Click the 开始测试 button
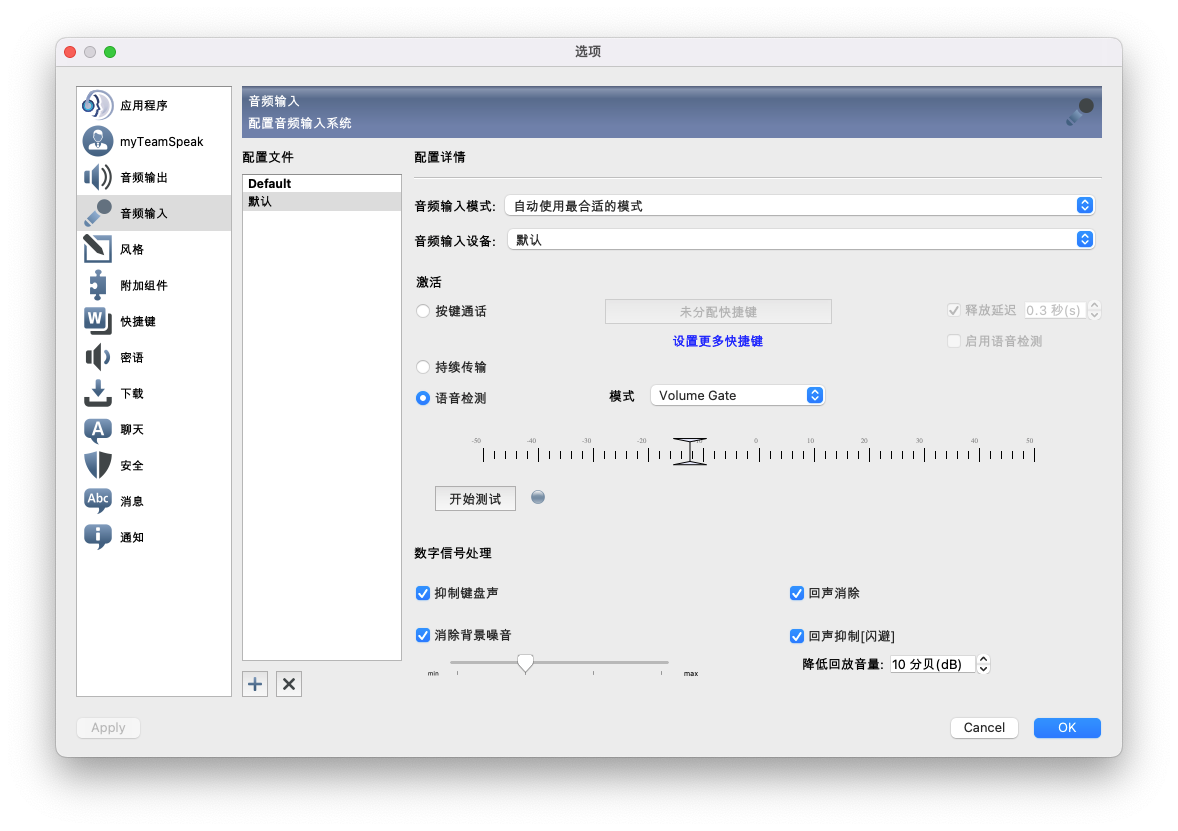Image resolution: width=1178 pixels, height=831 pixels. pyautogui.click(x=475, y=498)
